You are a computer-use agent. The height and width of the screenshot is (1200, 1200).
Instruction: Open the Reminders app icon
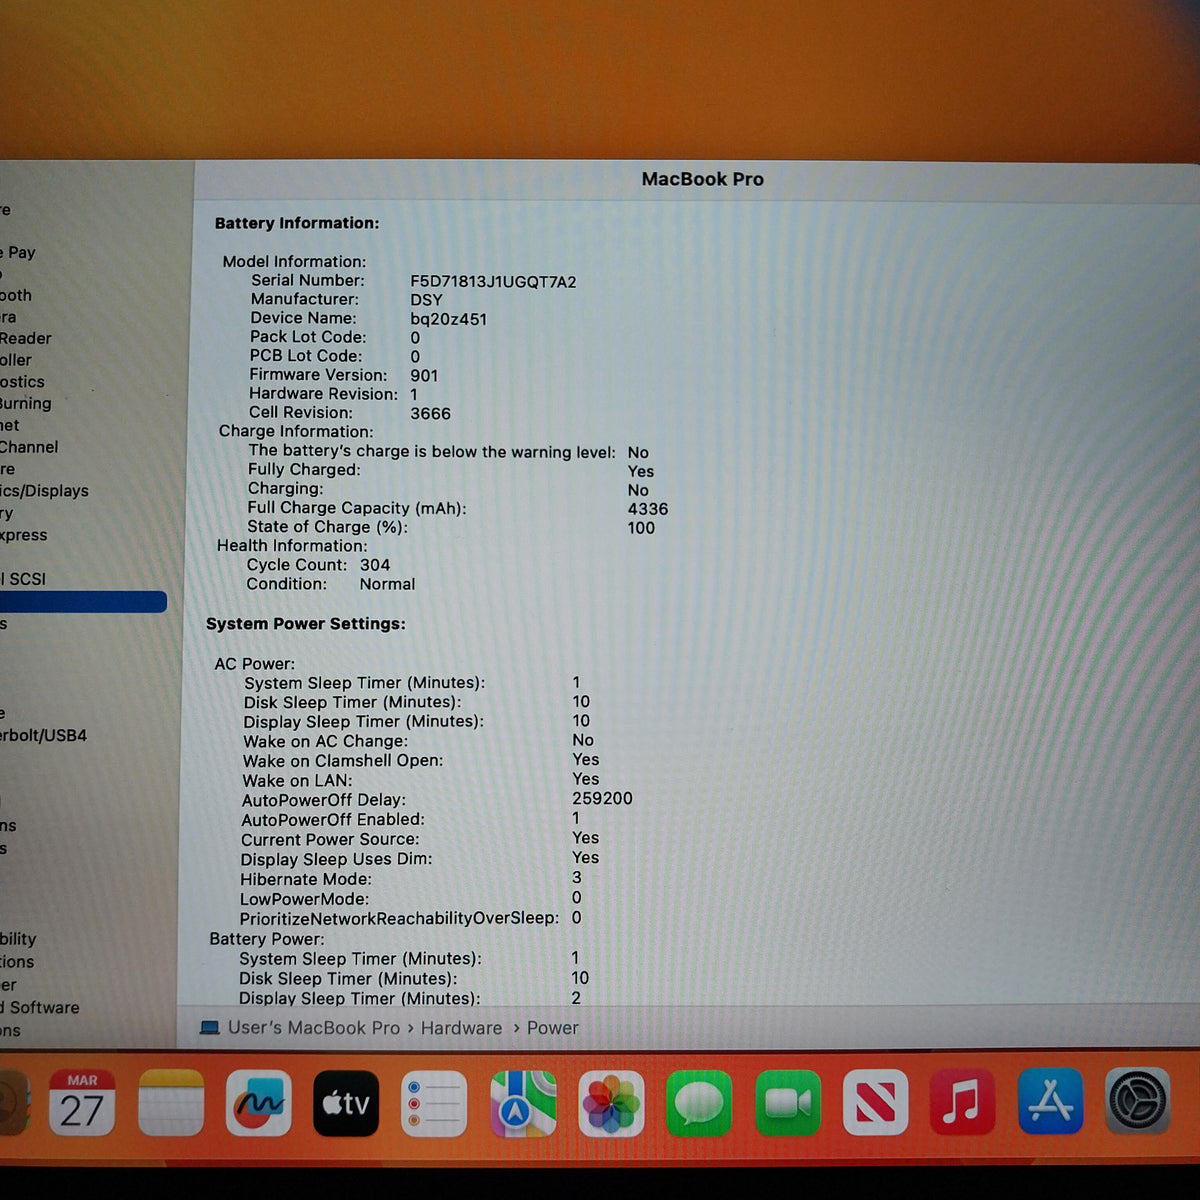(434, 1103)
